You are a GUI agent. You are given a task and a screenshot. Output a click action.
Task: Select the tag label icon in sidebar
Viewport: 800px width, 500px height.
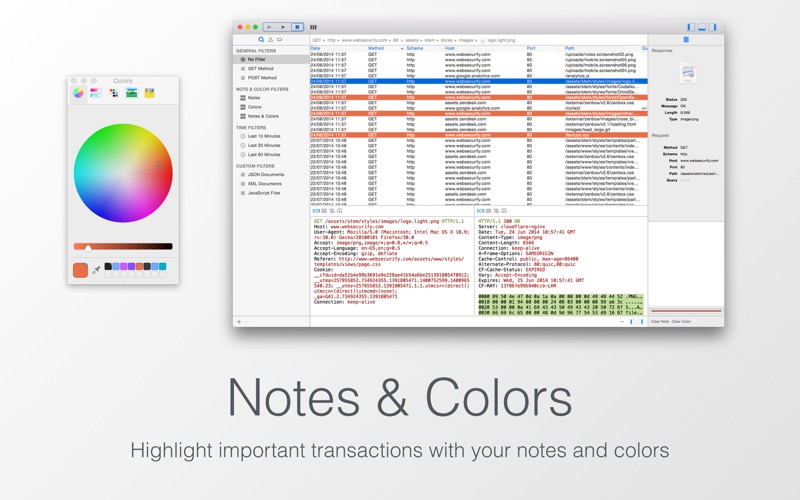click(x=280, y=39)
